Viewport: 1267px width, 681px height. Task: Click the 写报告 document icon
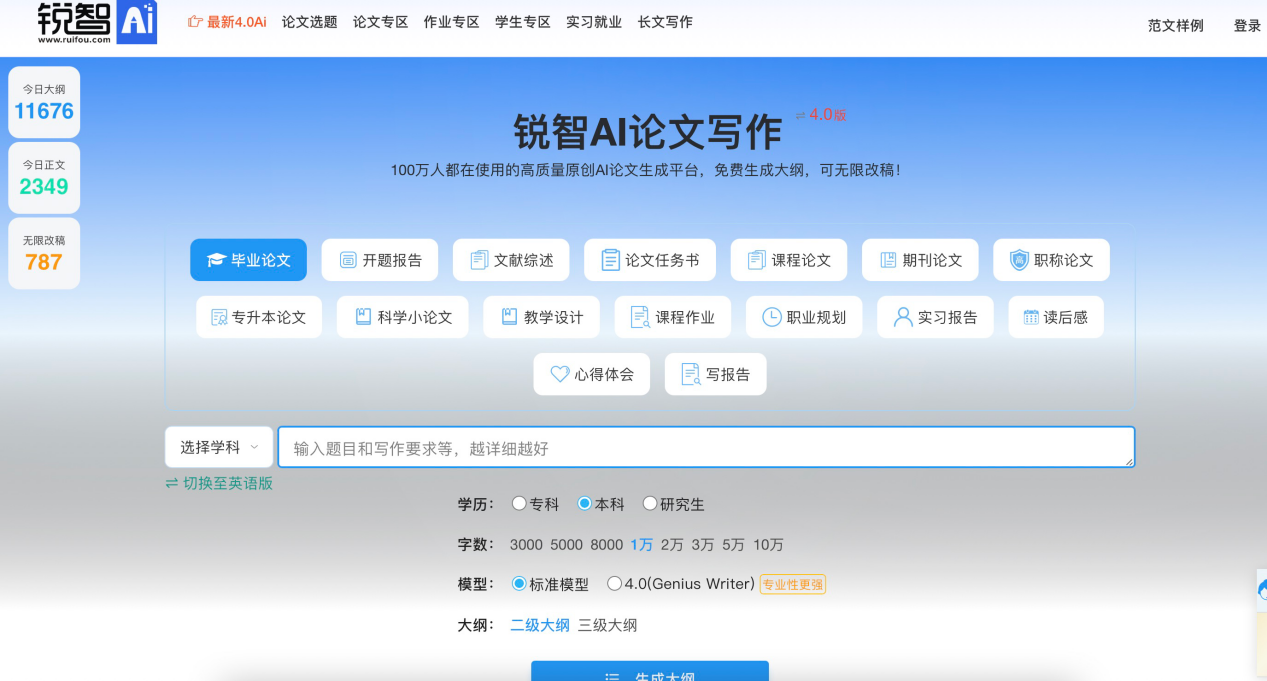pos(691,374)
